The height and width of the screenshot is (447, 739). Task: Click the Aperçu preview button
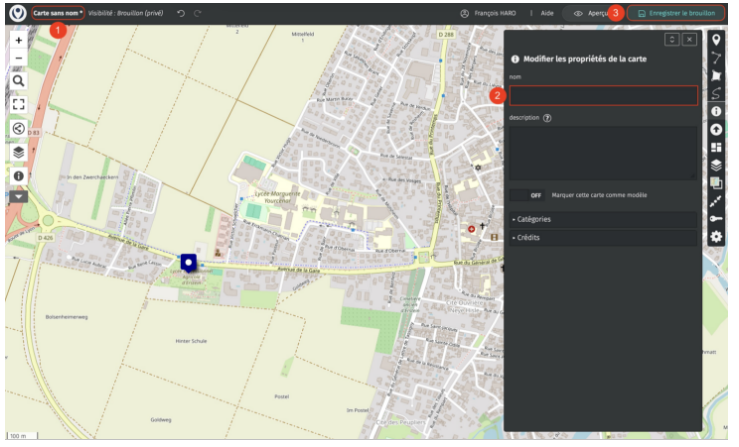pos(590,13)
